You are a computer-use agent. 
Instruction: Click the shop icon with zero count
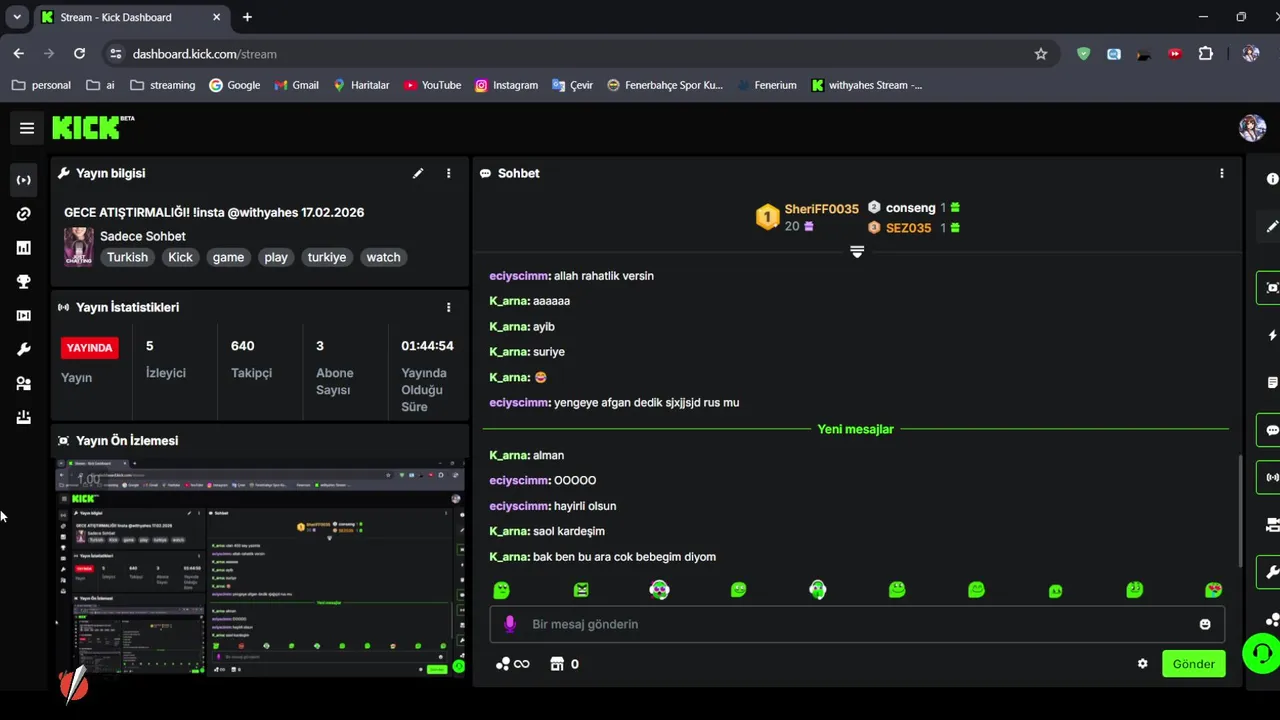coord(564,664)
